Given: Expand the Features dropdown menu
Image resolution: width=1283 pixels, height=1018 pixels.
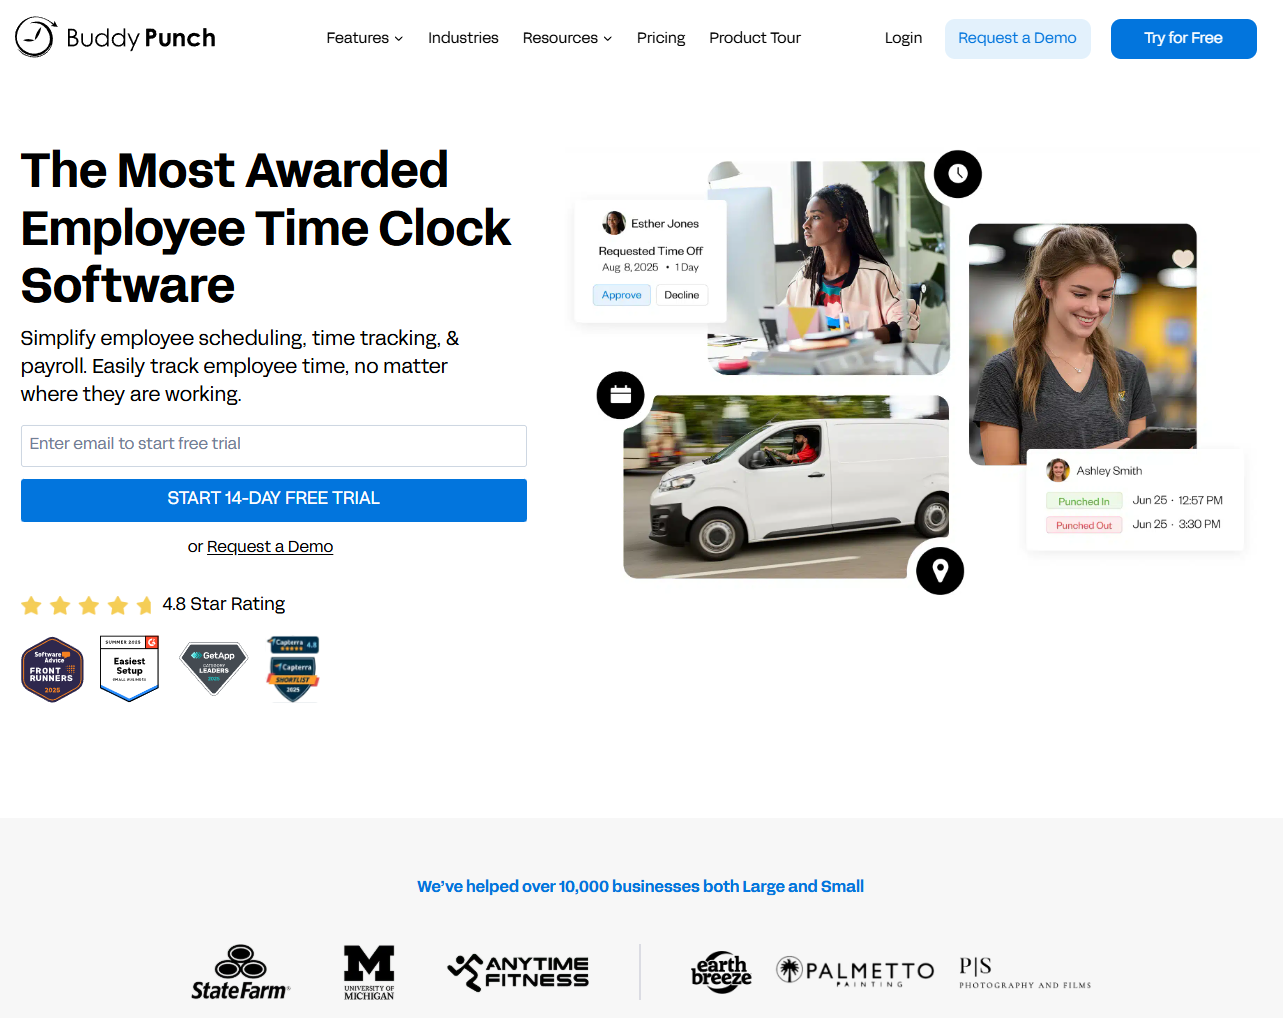Looking at the screenshot, I should (x=365, y=38).
